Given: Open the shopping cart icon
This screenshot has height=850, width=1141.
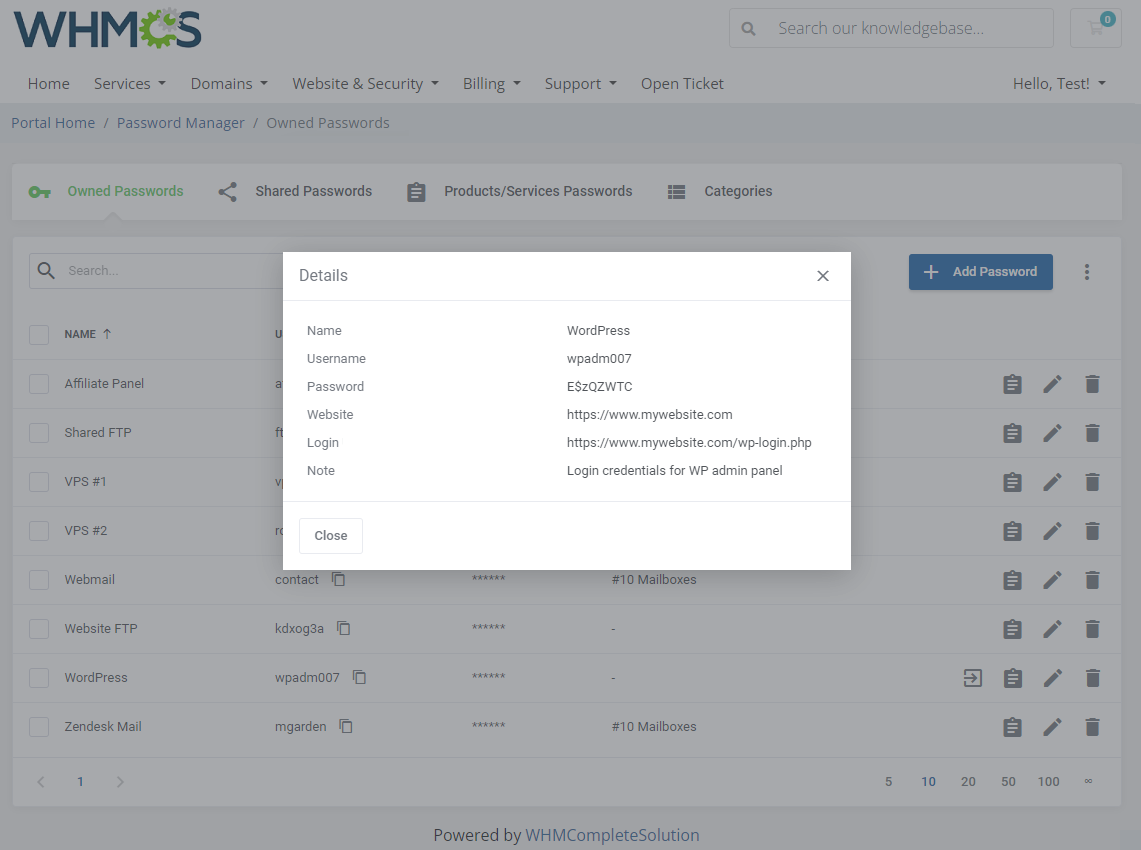Looking at the screenshot, I should point(1095,28).
